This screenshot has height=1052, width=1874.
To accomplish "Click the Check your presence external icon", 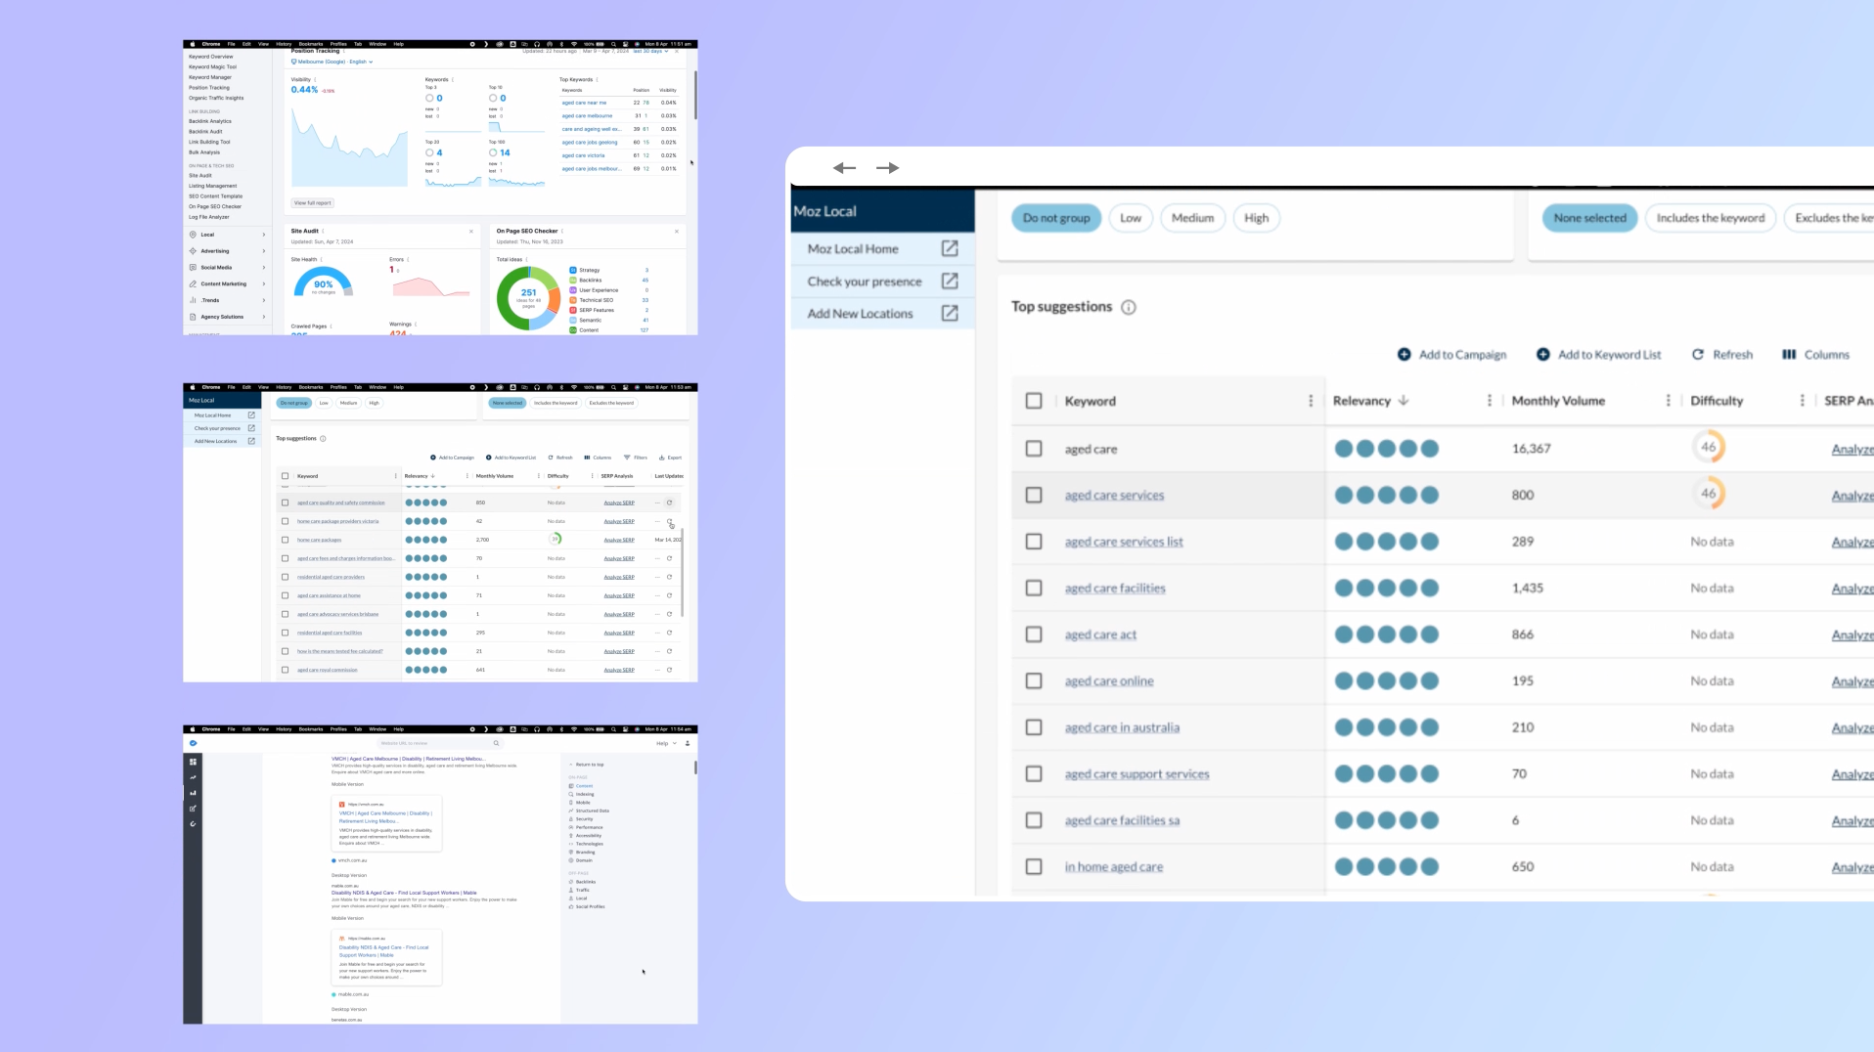I will click(949, 281).
